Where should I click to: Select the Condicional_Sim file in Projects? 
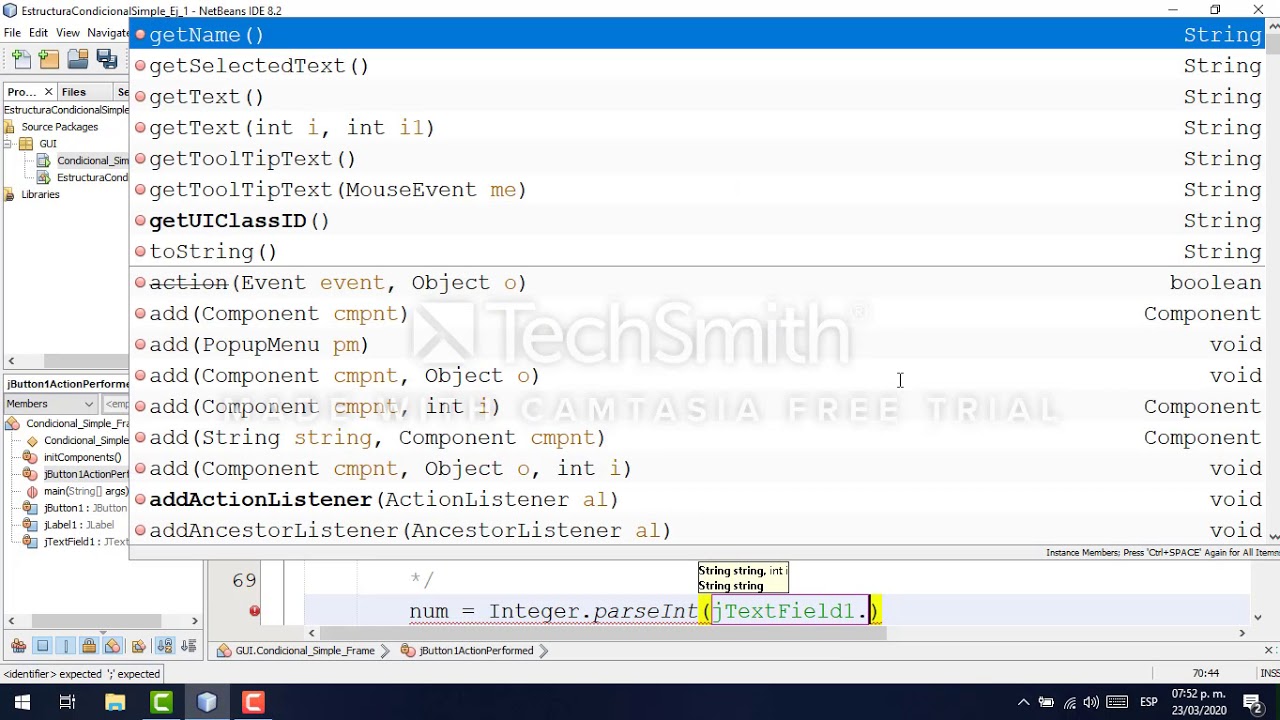coord(93,161)
